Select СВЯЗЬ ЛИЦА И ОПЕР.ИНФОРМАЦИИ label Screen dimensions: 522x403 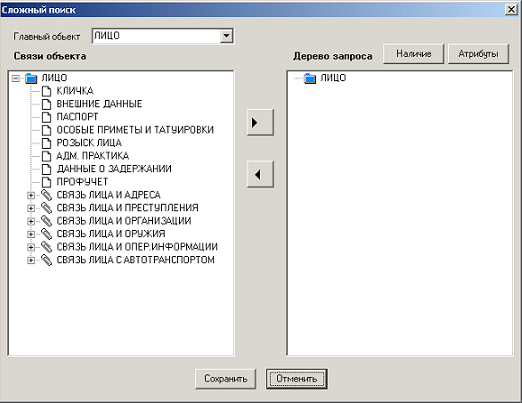point(137,247)
